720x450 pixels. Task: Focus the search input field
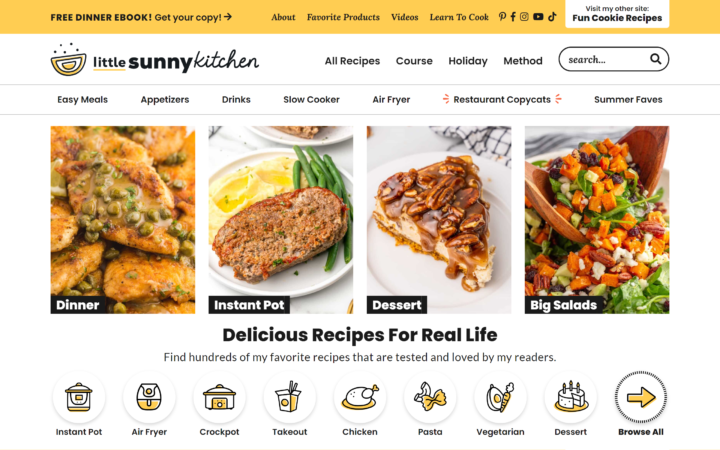(x=604, y=59)
